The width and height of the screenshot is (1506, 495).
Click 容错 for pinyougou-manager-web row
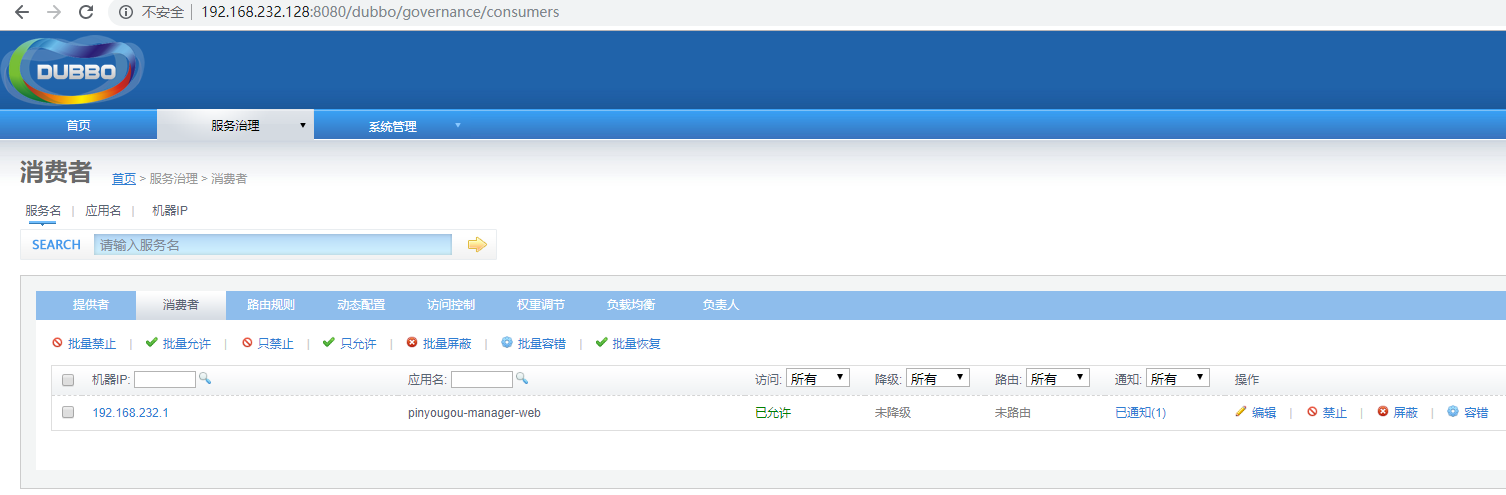pyautogui.click(x=1468, y=412)
